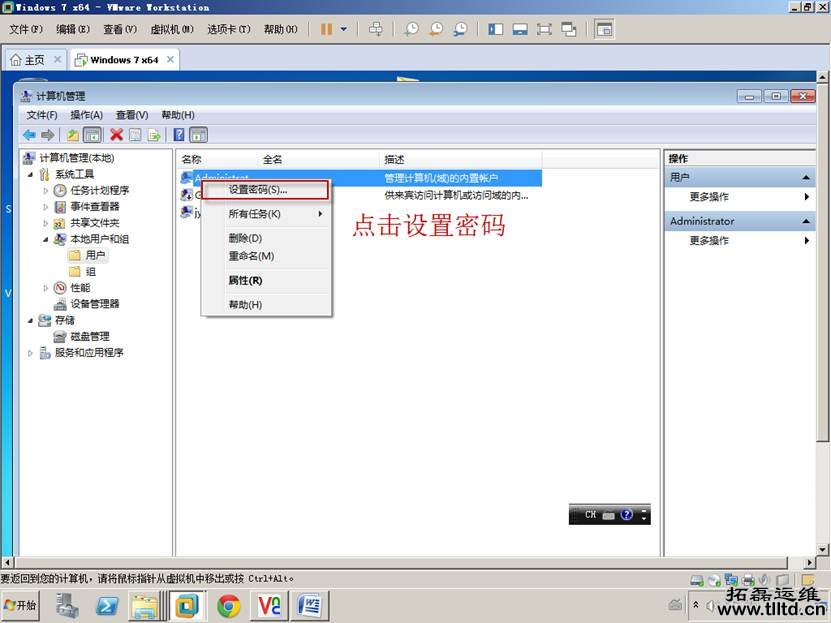Toggle the library sidebar panel icon
831x623 pixels.
(x=495, y=29)
